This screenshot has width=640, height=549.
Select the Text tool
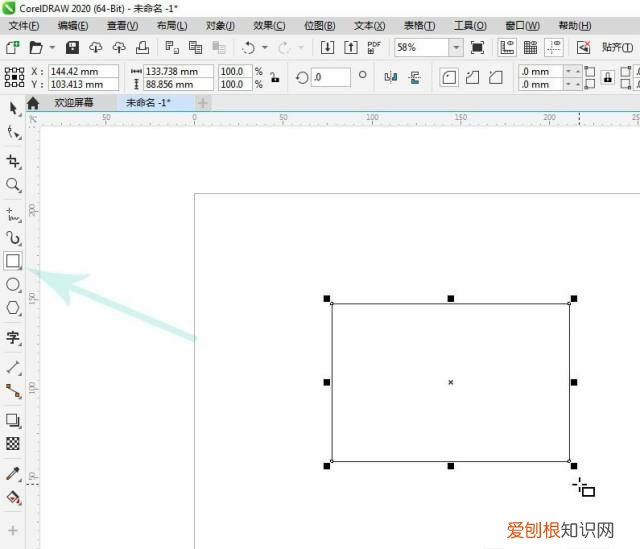point(13,338)
